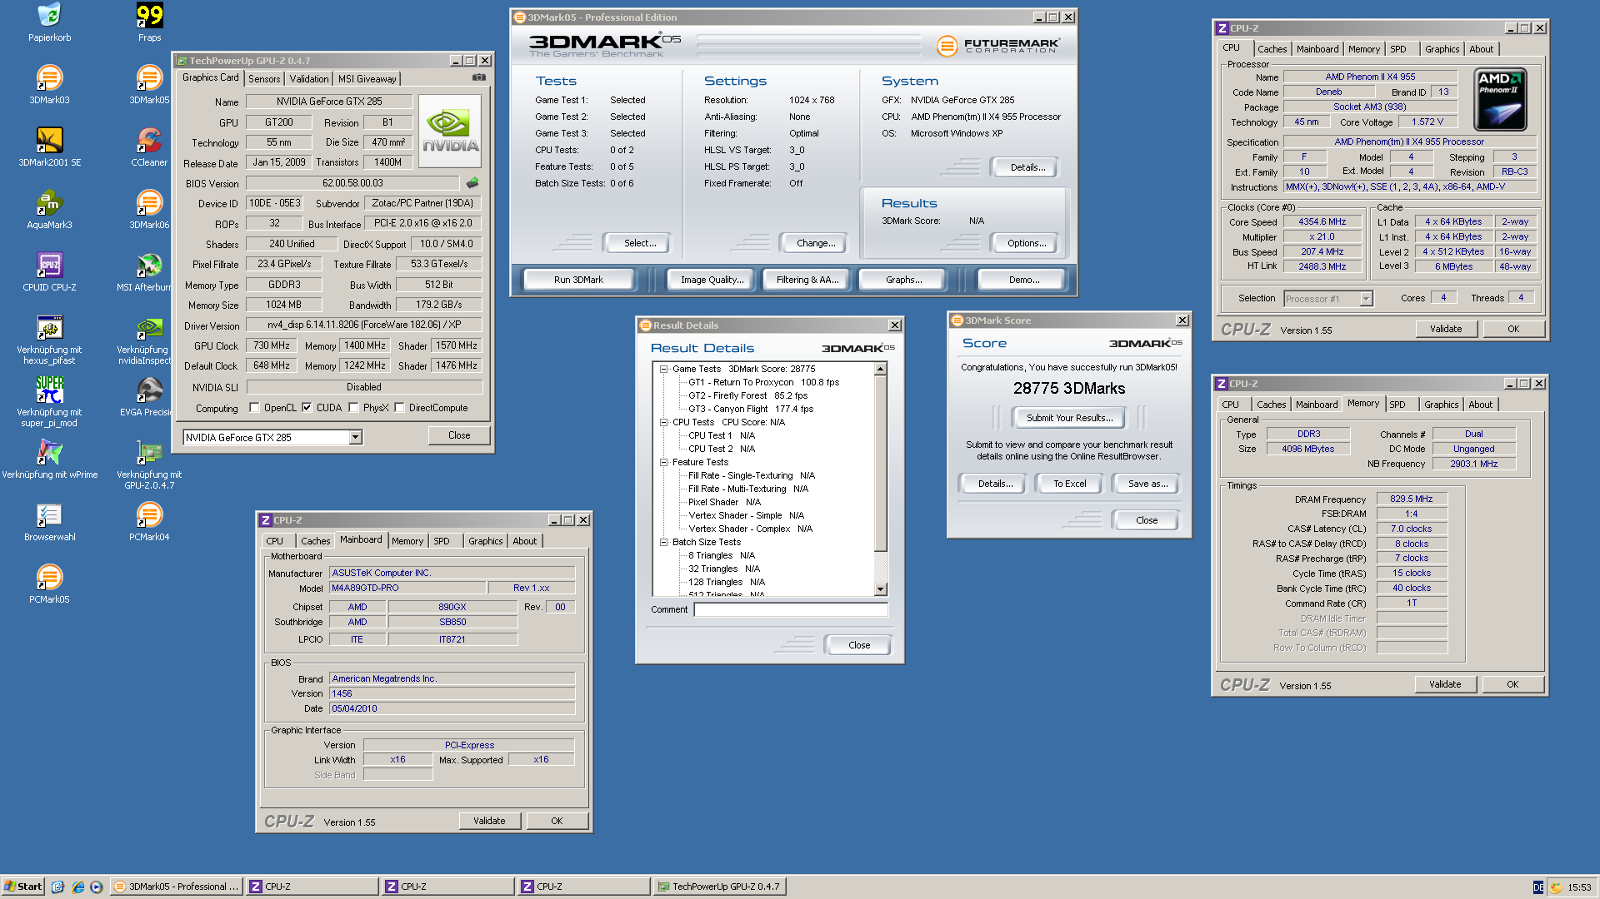Image resolution: width=1600 pixels, height=899 pixels.
Task: Collapse the CPU Tests tree node
Action: 663,422
